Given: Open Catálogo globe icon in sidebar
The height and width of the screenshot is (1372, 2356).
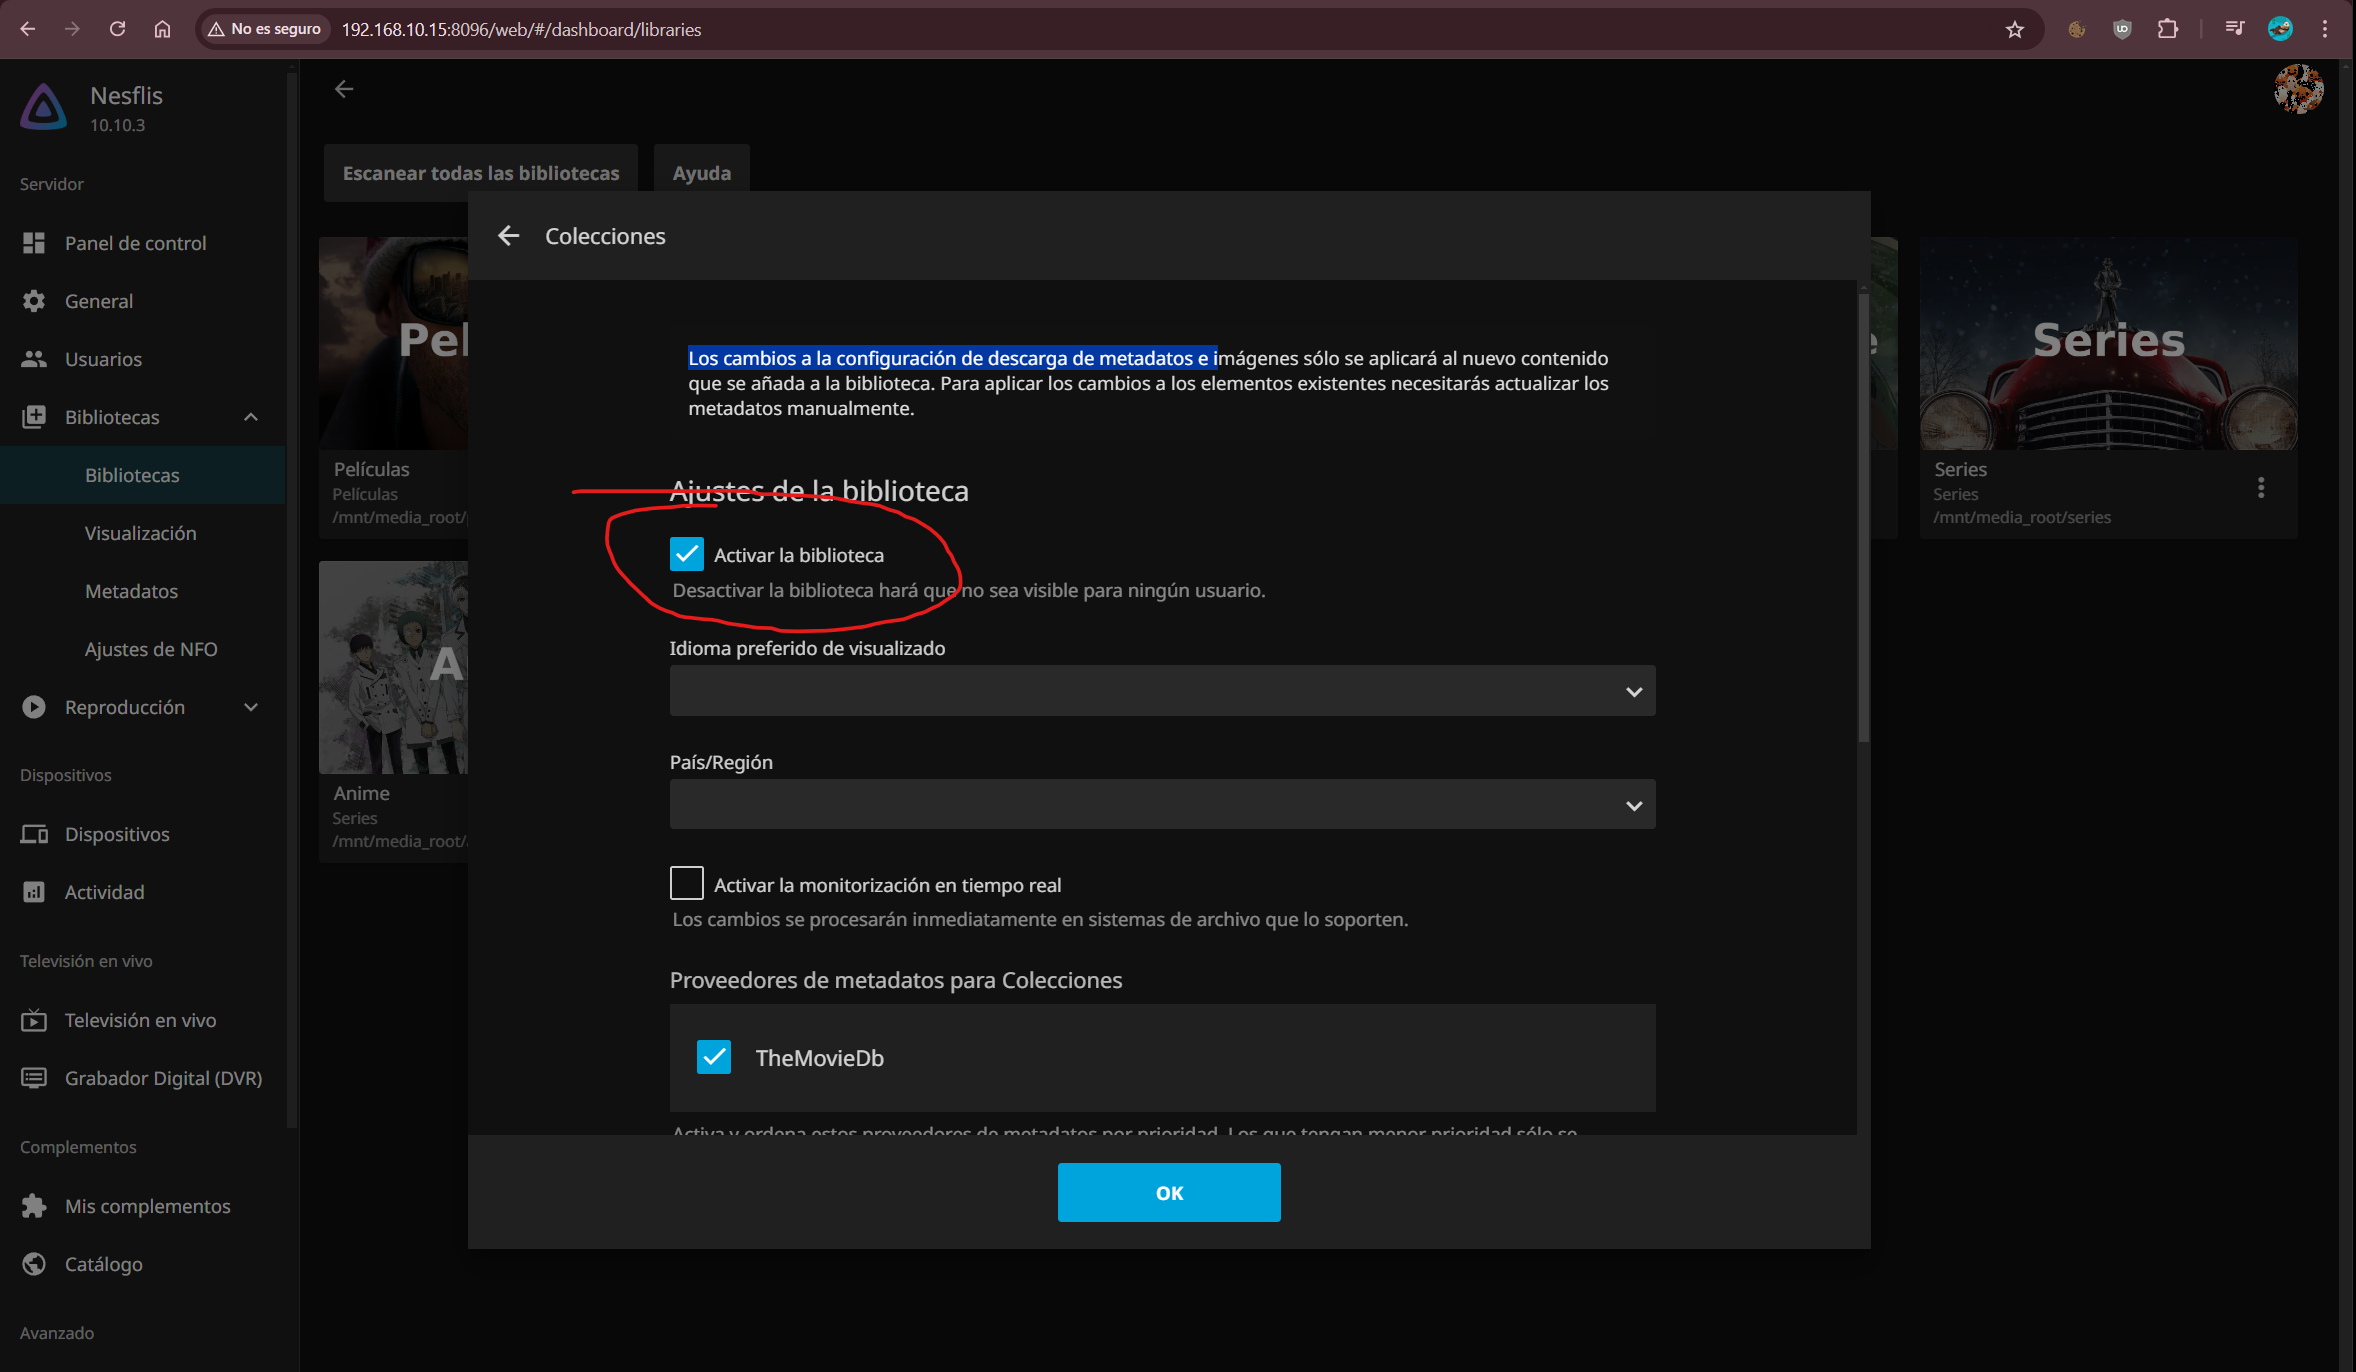Looking at the screenshot, I should tap(34, 1264).
